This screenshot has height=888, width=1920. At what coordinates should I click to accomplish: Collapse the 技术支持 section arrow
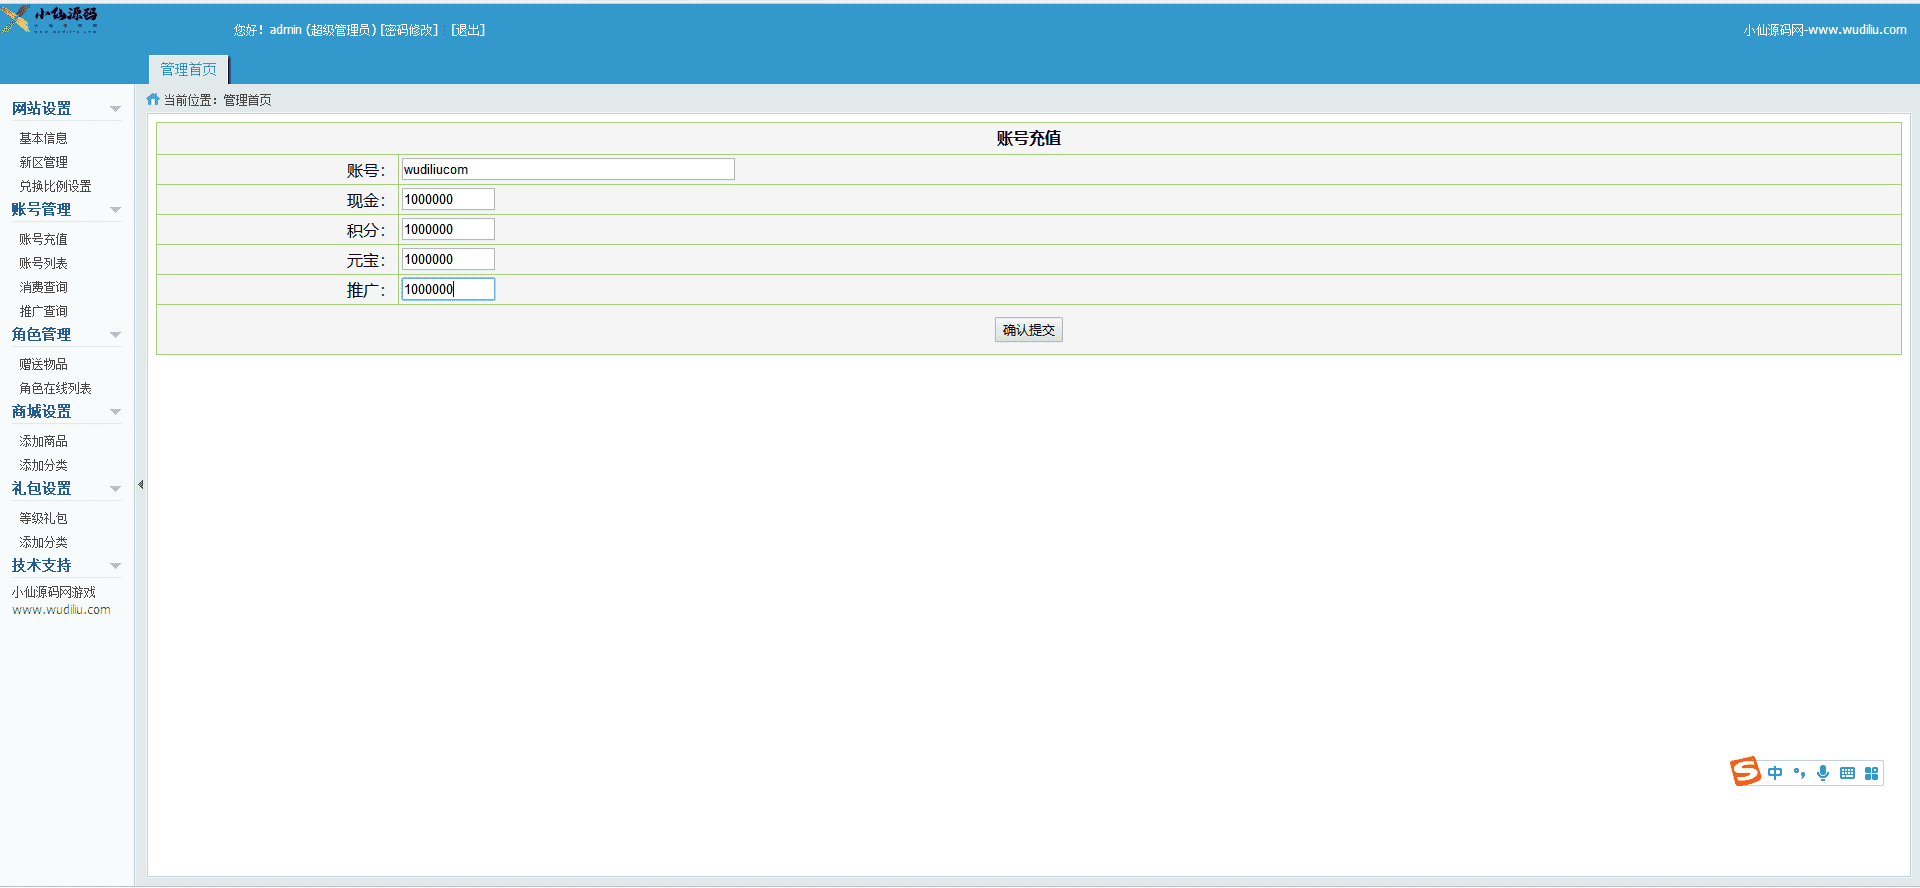115,566
